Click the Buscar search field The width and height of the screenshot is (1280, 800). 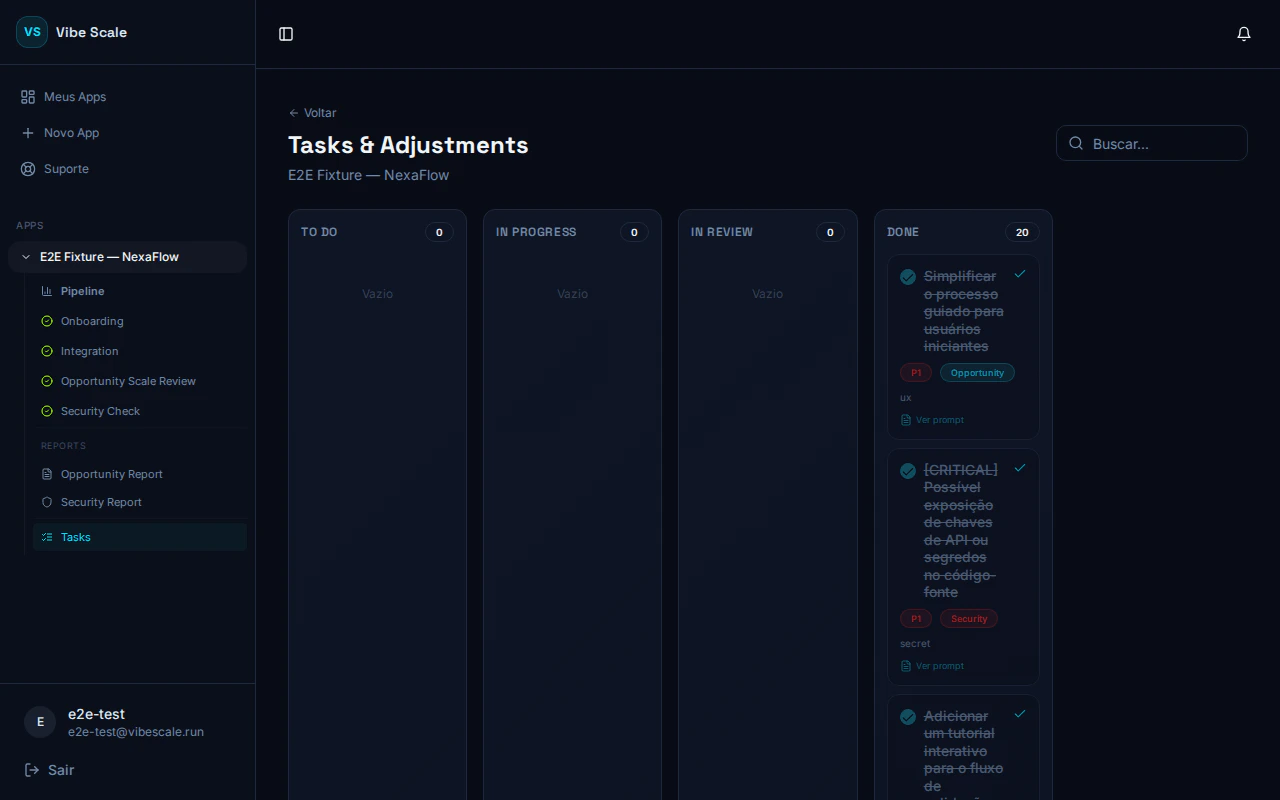[1152, 143]
